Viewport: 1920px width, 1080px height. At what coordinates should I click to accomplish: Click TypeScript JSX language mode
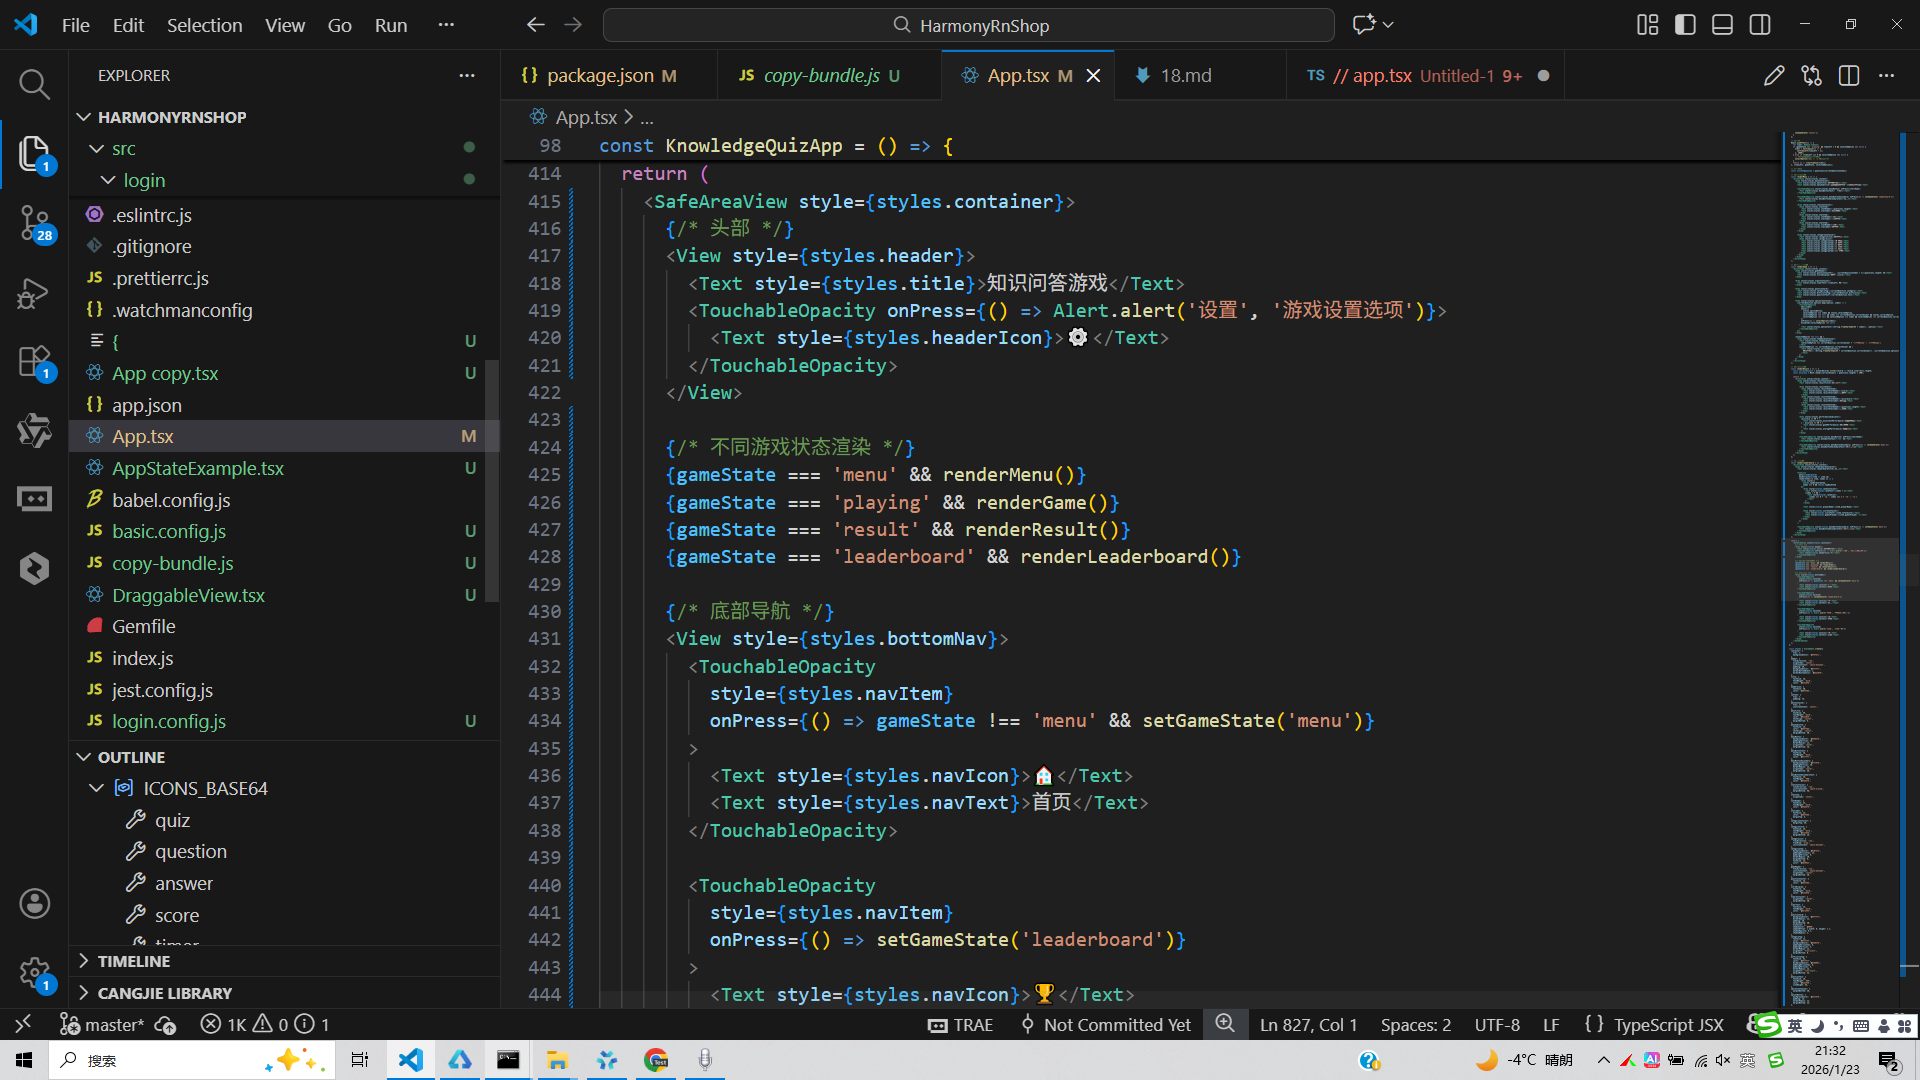(1668, 1024)
